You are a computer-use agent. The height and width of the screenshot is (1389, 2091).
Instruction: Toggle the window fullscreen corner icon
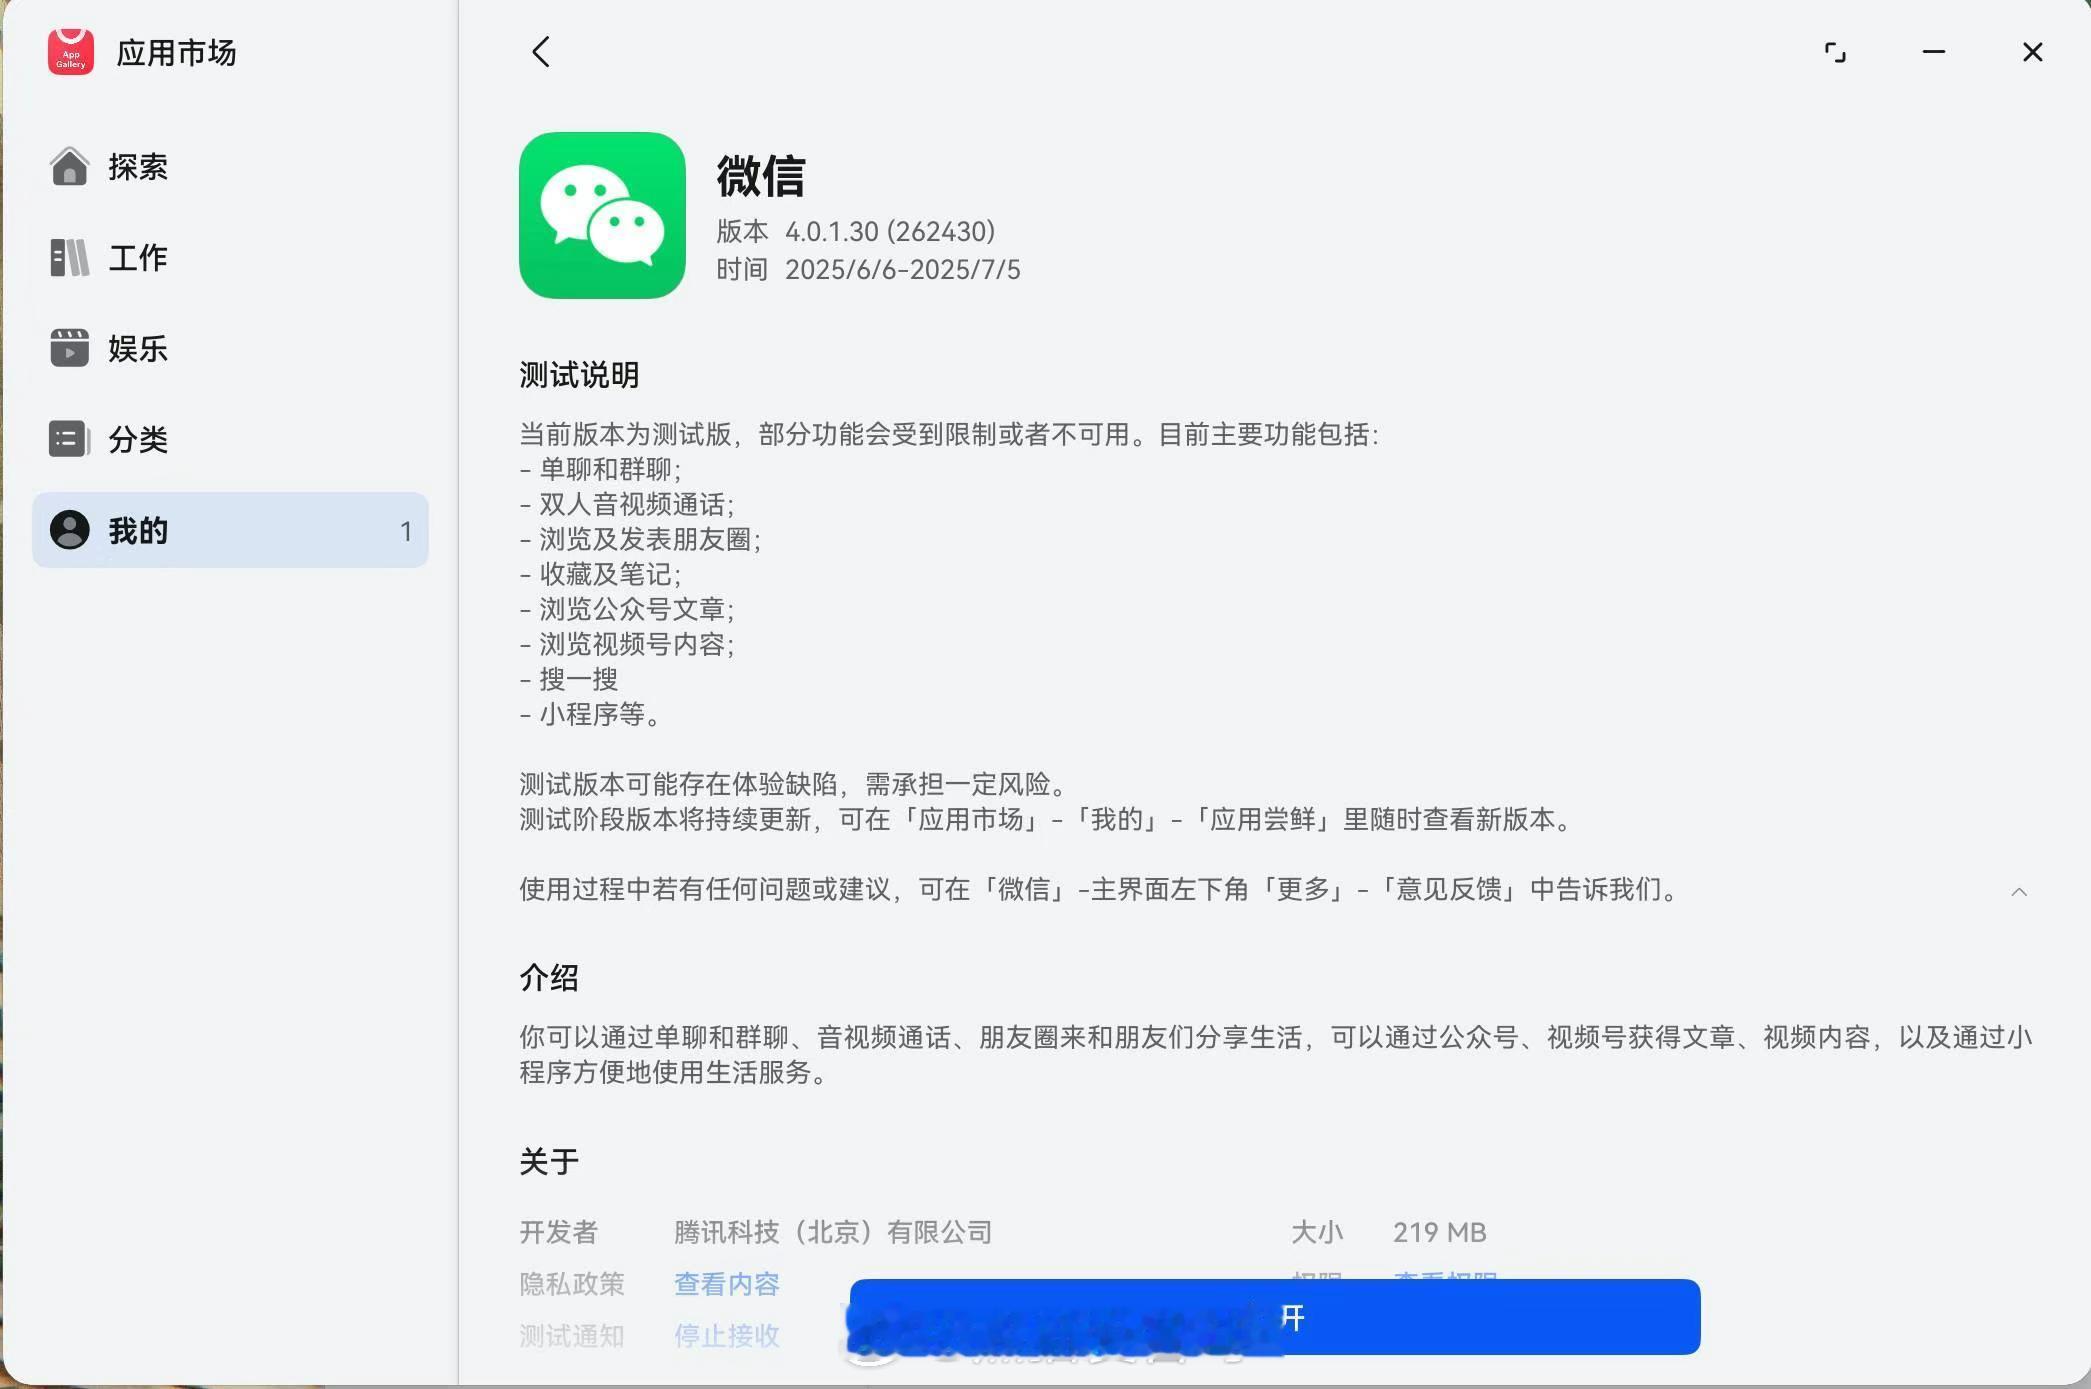point(1835,52)
